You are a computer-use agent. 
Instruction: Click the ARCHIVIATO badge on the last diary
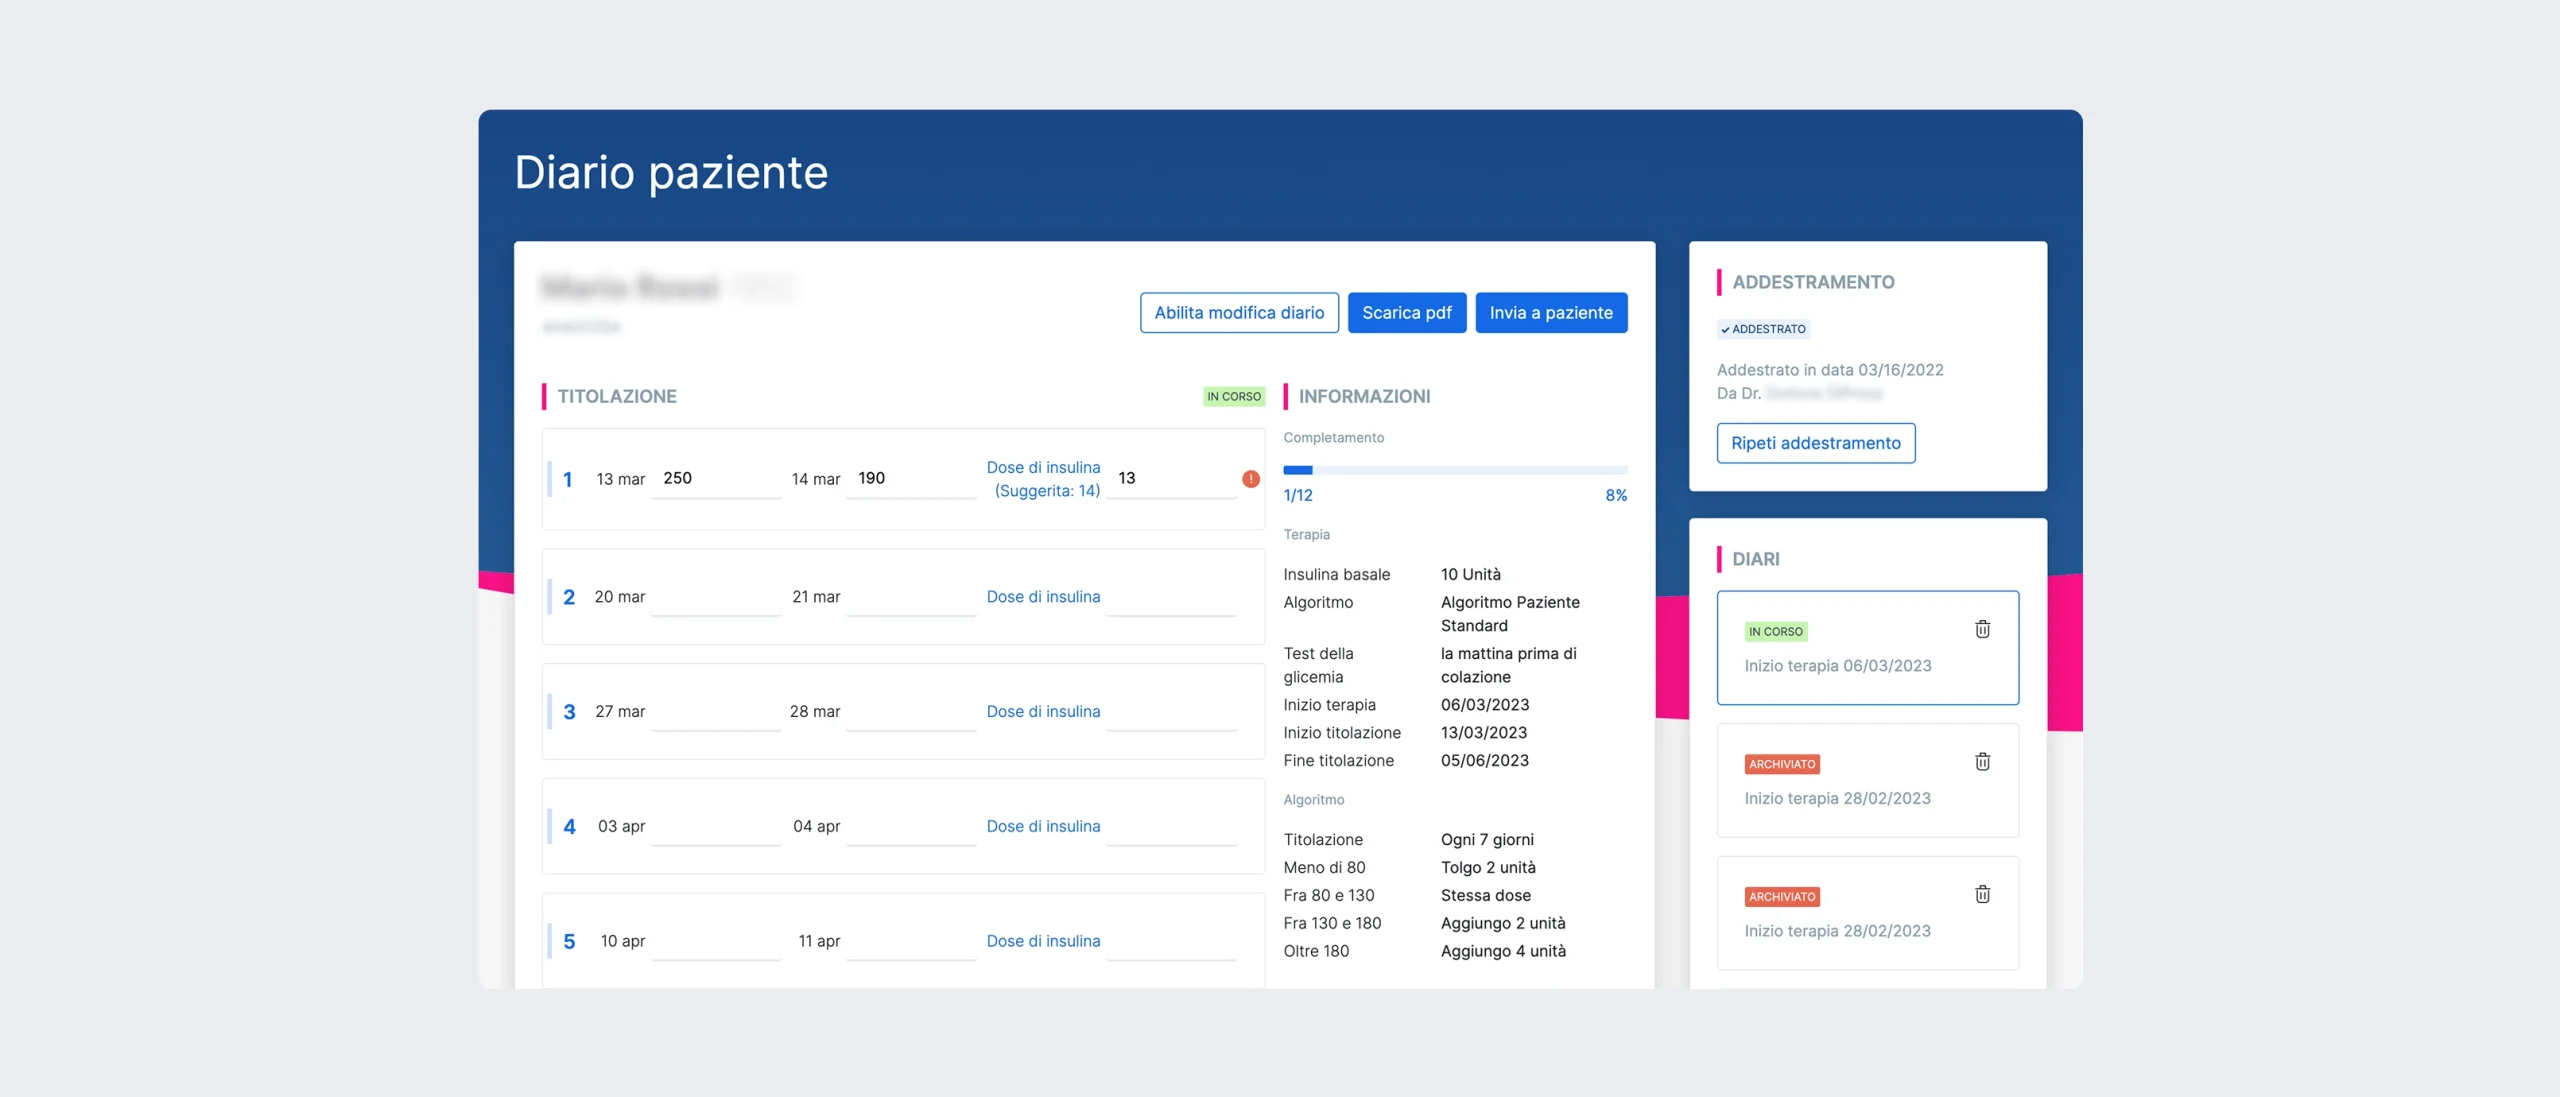pos(1782,897)
